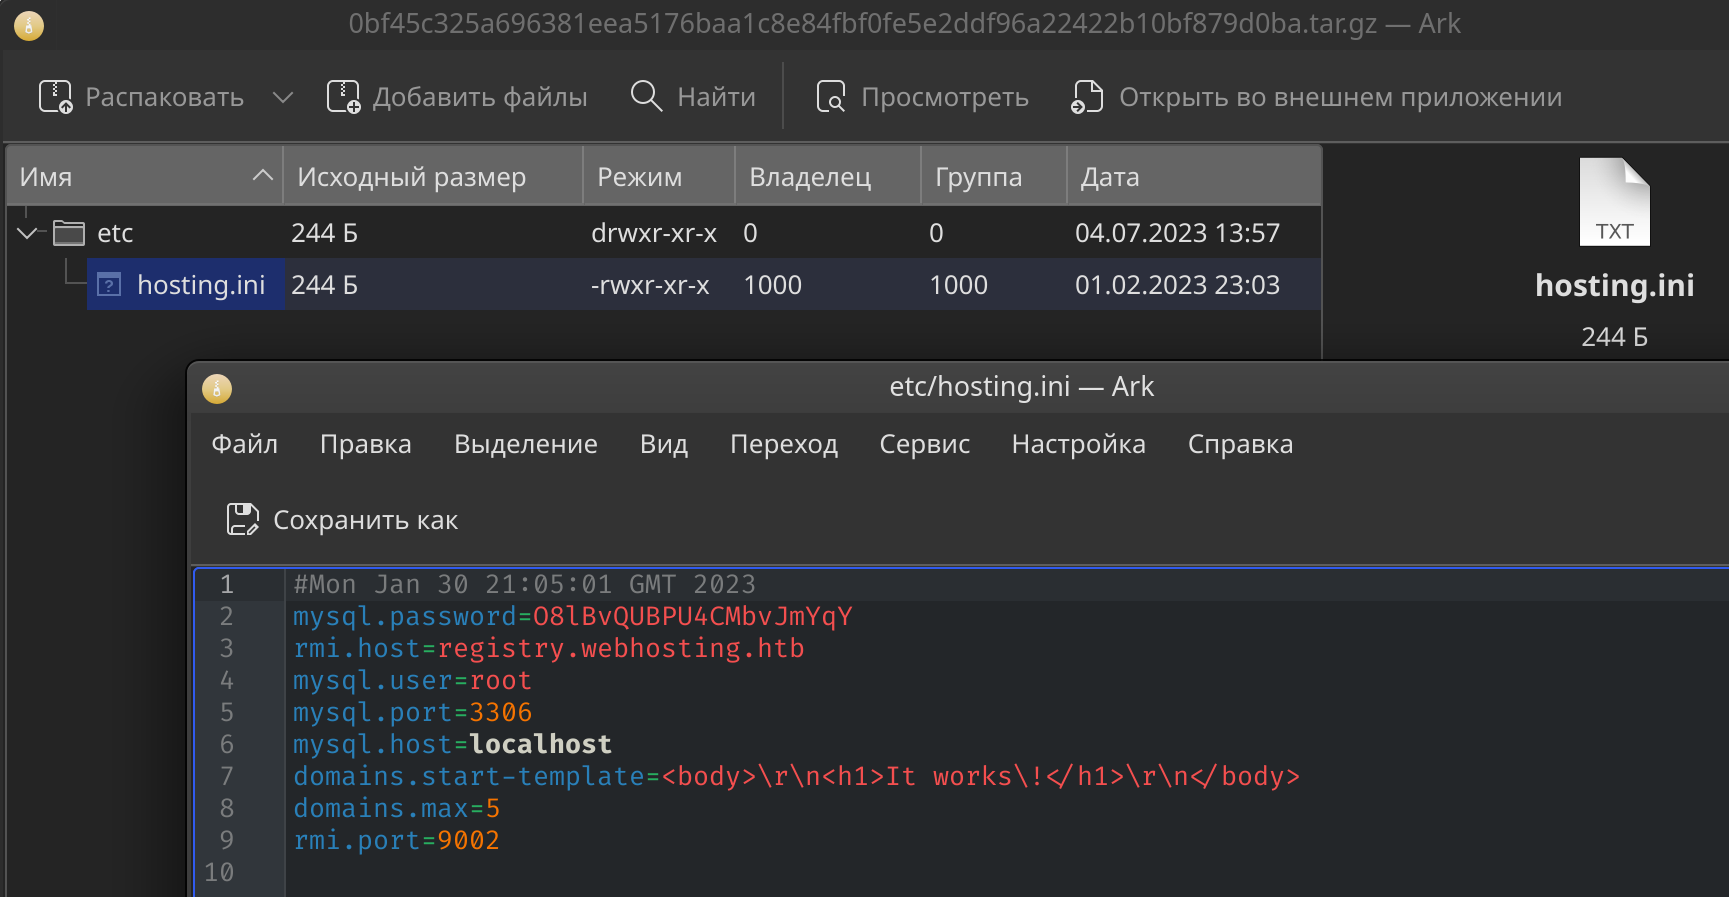The height and width of the screenshot is (897, 1729).
Task: Click the 244 Б size in info panel
Action: pos(1614,337)
